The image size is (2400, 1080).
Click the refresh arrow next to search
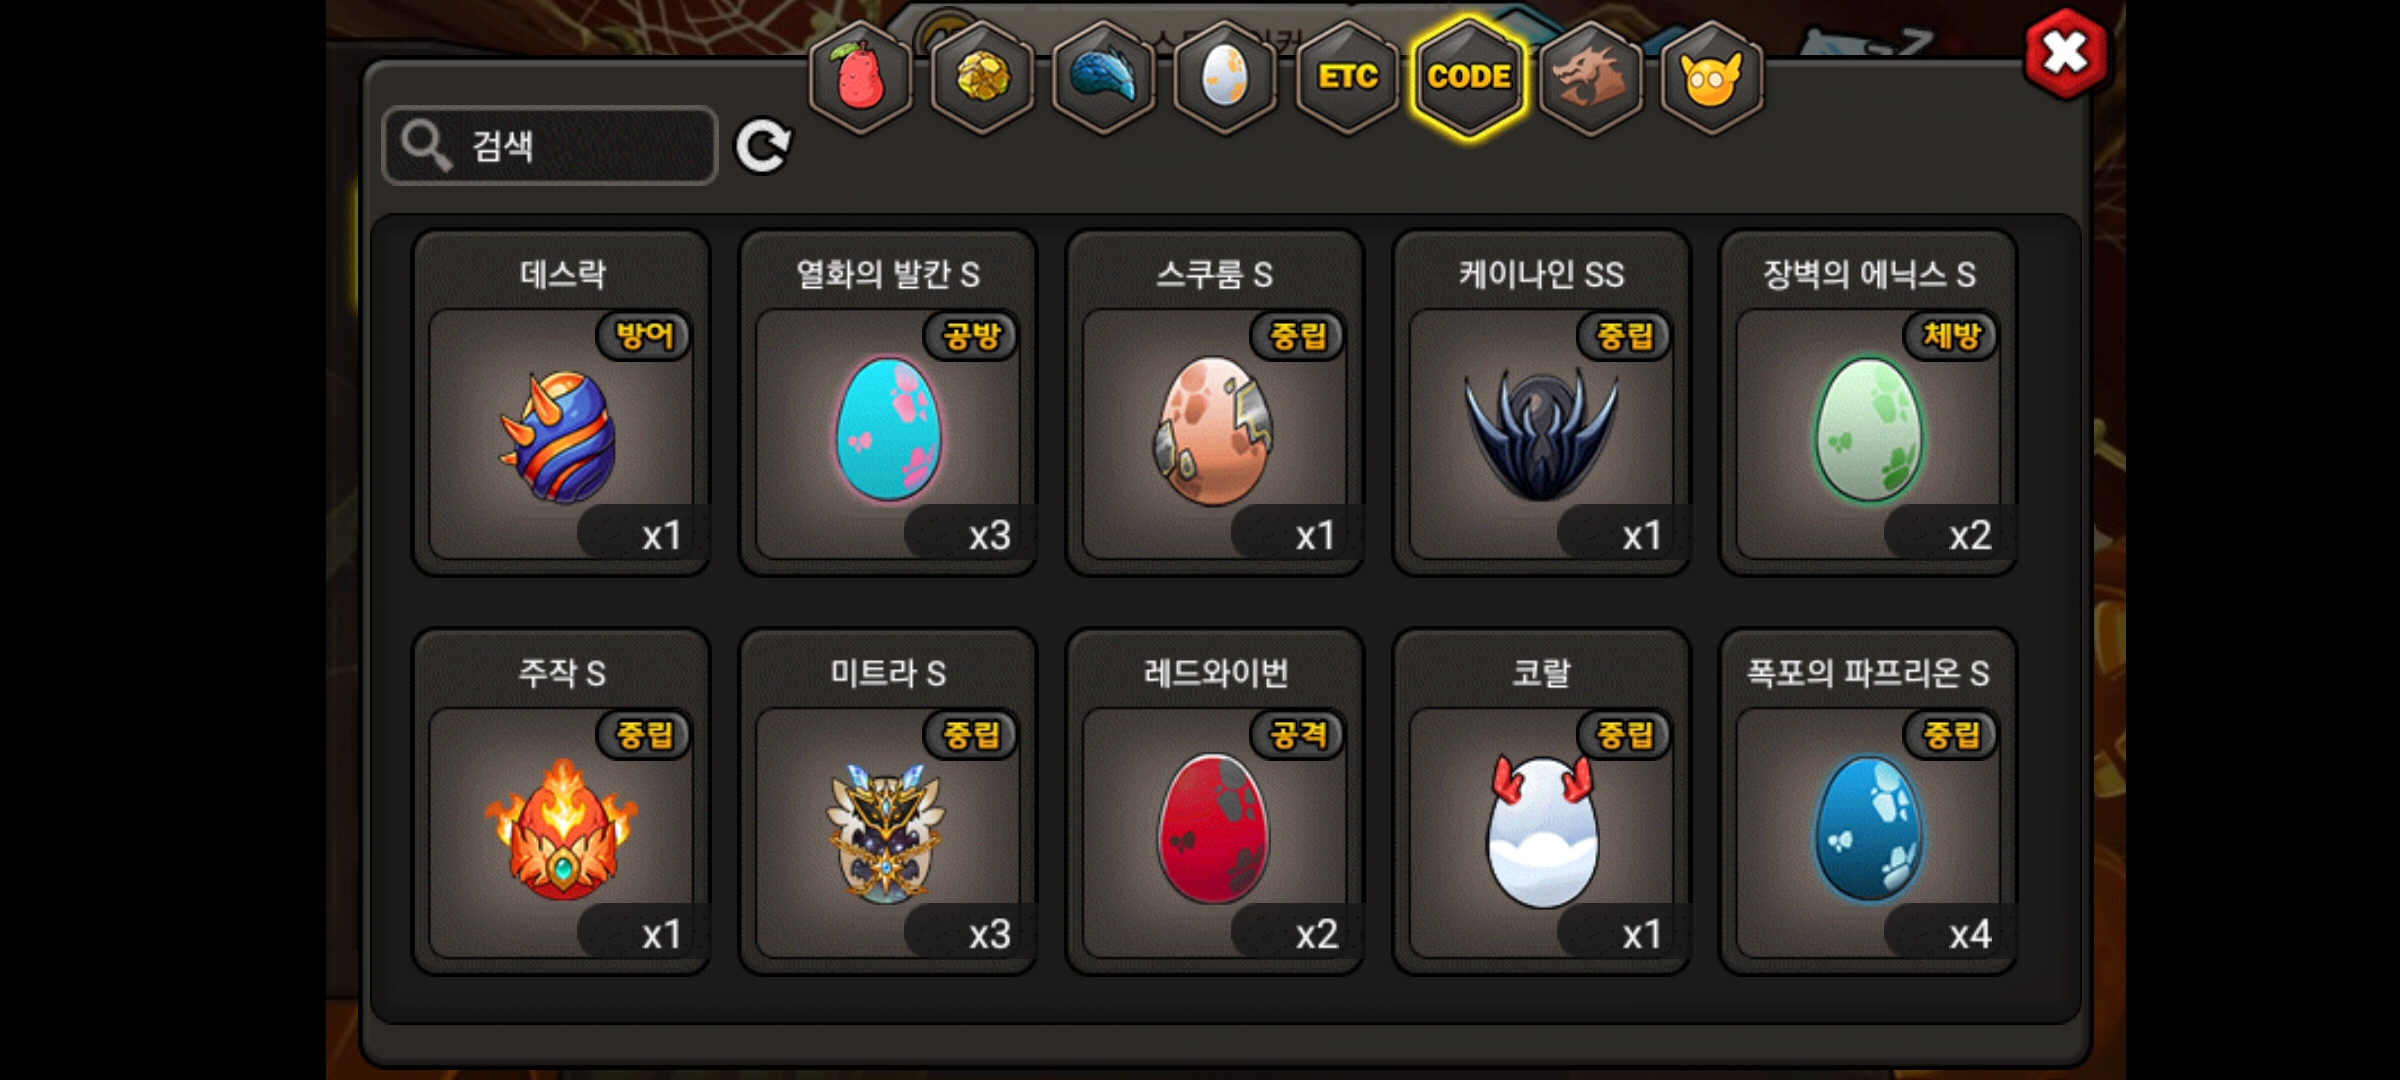763,146
